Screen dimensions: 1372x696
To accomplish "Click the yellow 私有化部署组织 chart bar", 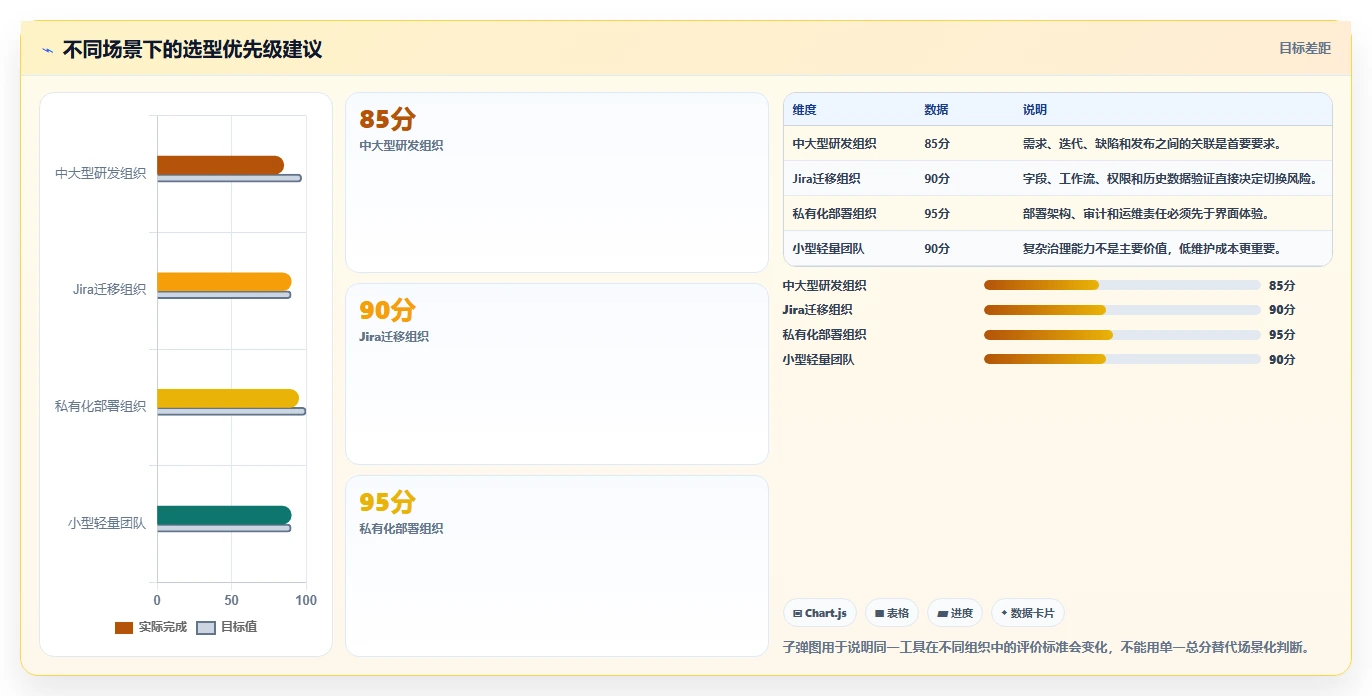I will tap(228, 398).
